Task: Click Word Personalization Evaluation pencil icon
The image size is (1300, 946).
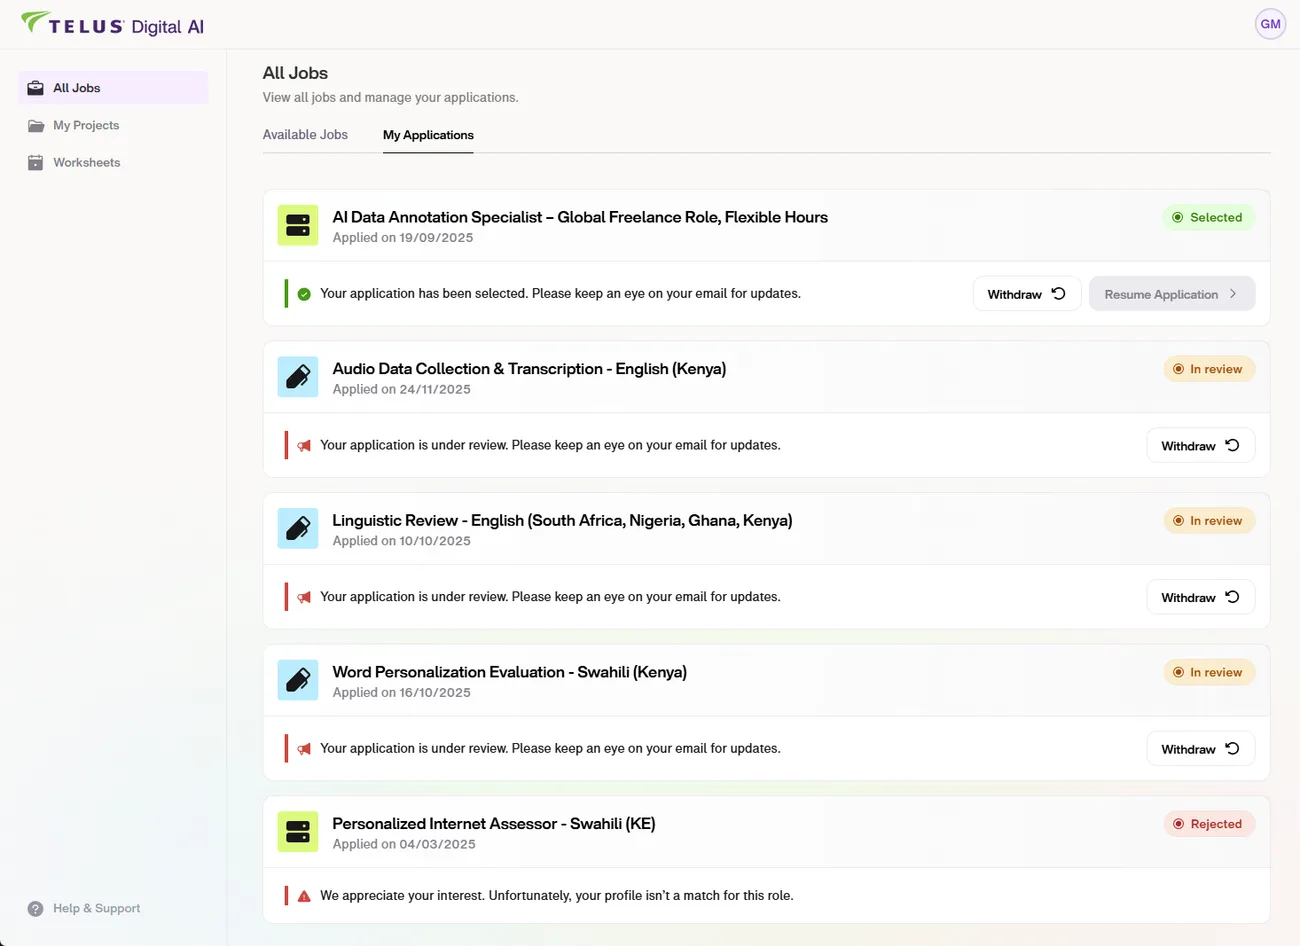Action: 298,680
